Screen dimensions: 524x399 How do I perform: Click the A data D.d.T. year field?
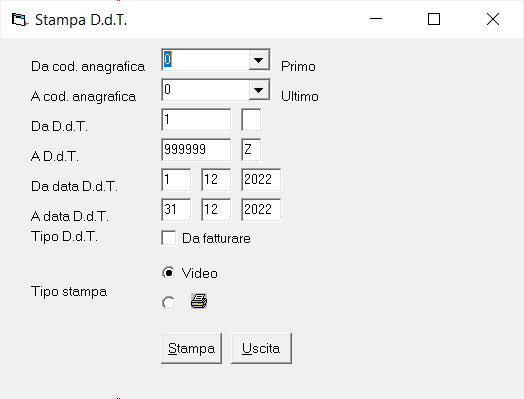click(261, 210)
